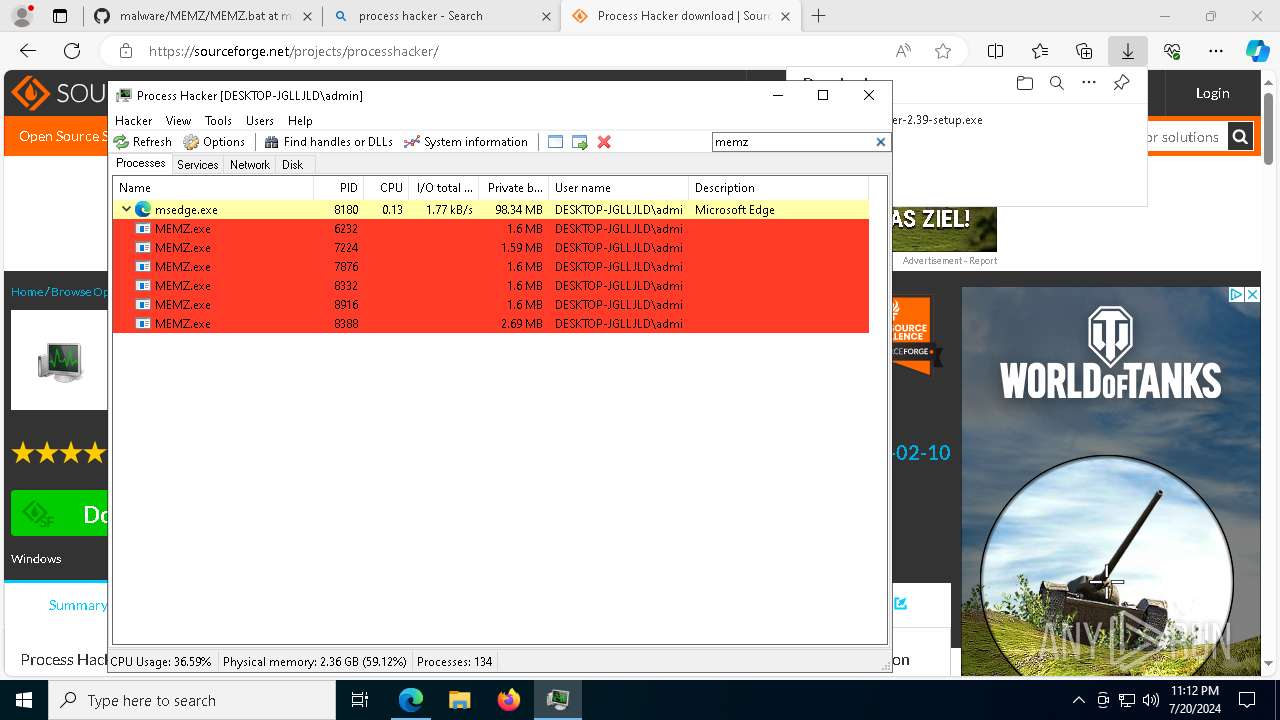The image size is (1280, 720).
Task: Open the Hacker menu
Action: click(x=133, y=120)
